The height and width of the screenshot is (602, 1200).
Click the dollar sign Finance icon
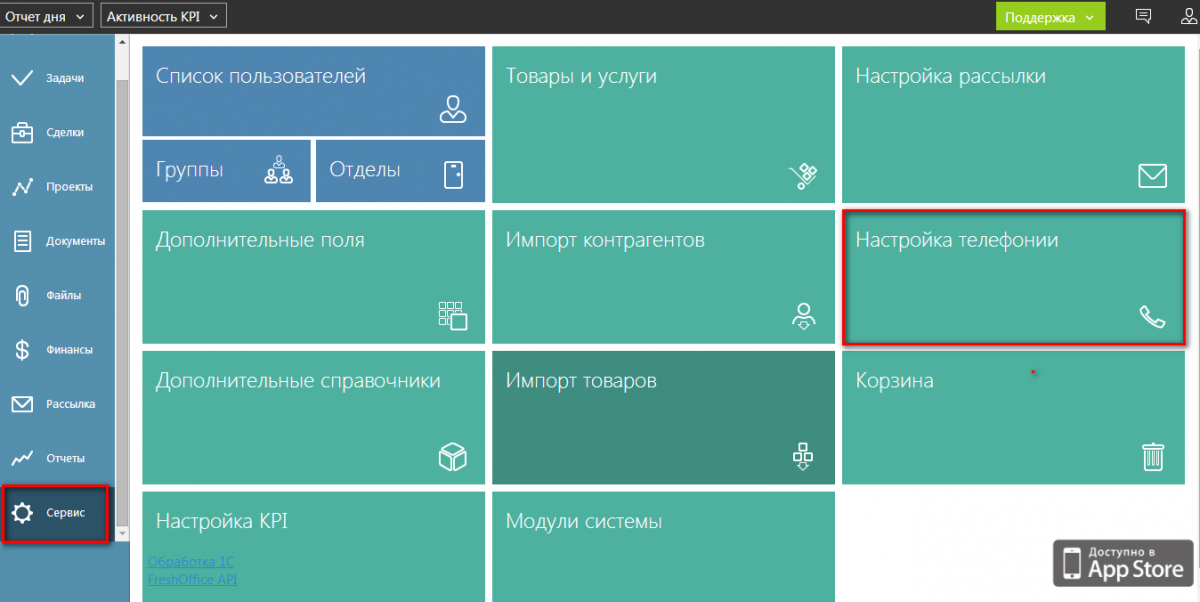(22, 350)
